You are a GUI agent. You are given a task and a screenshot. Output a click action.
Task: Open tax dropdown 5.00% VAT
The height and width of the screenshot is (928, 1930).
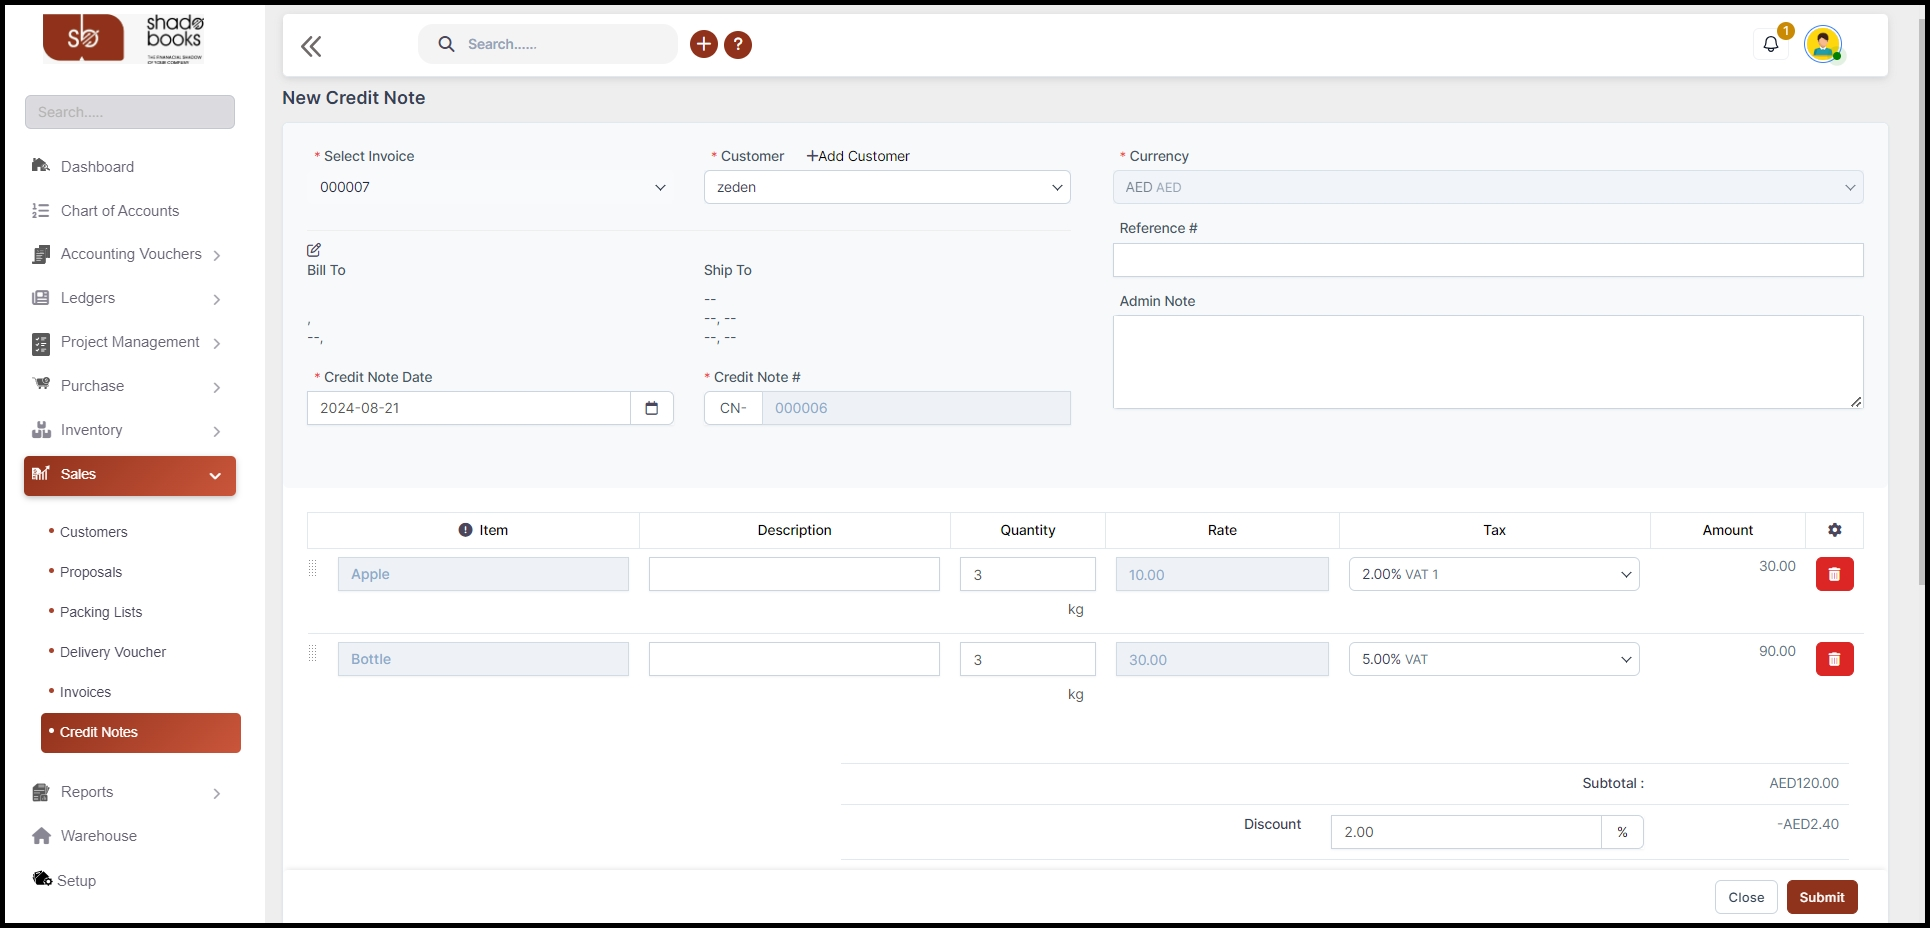pos(1494,659)
